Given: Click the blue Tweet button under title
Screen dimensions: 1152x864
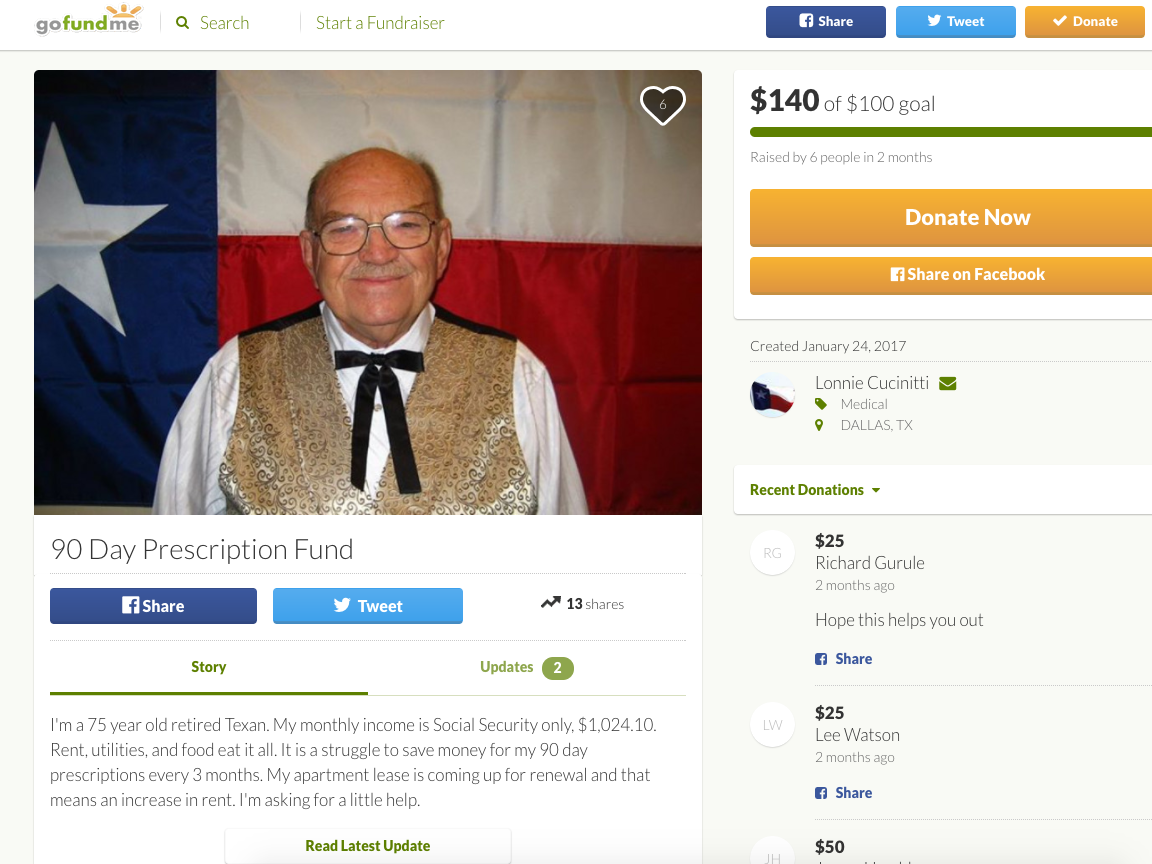Looking at the screenshot, I should pyautogui.click(x=367, y=605).
